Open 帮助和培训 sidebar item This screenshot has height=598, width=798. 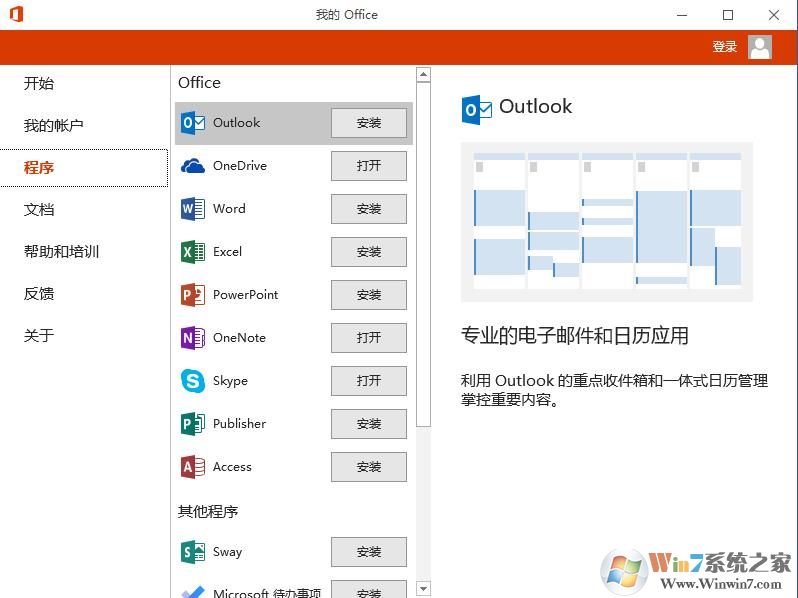62,252
